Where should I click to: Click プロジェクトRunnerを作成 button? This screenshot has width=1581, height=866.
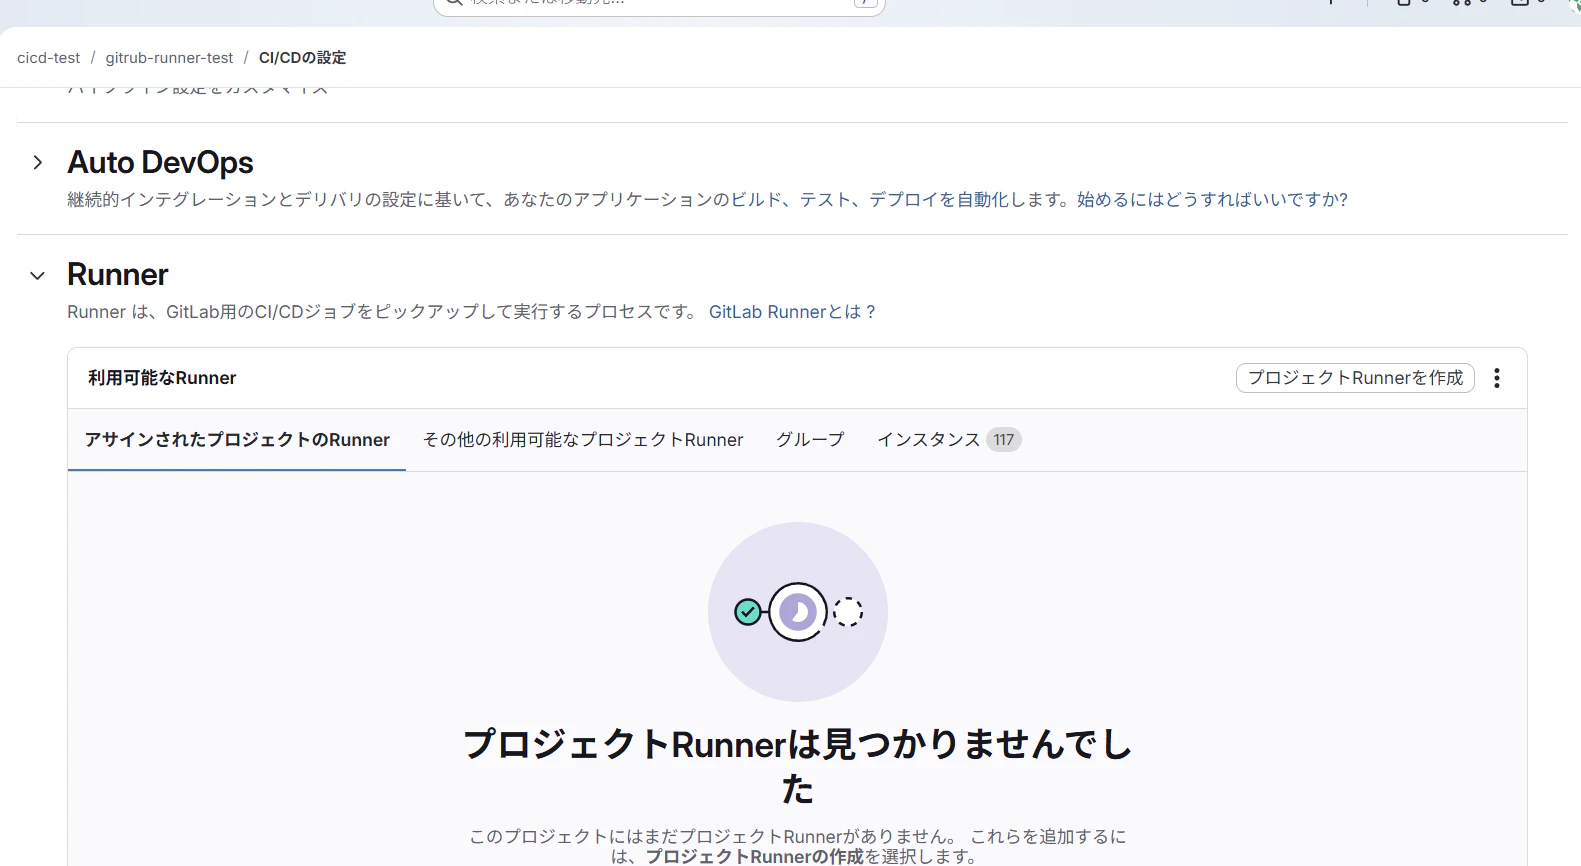point(1355,378)
